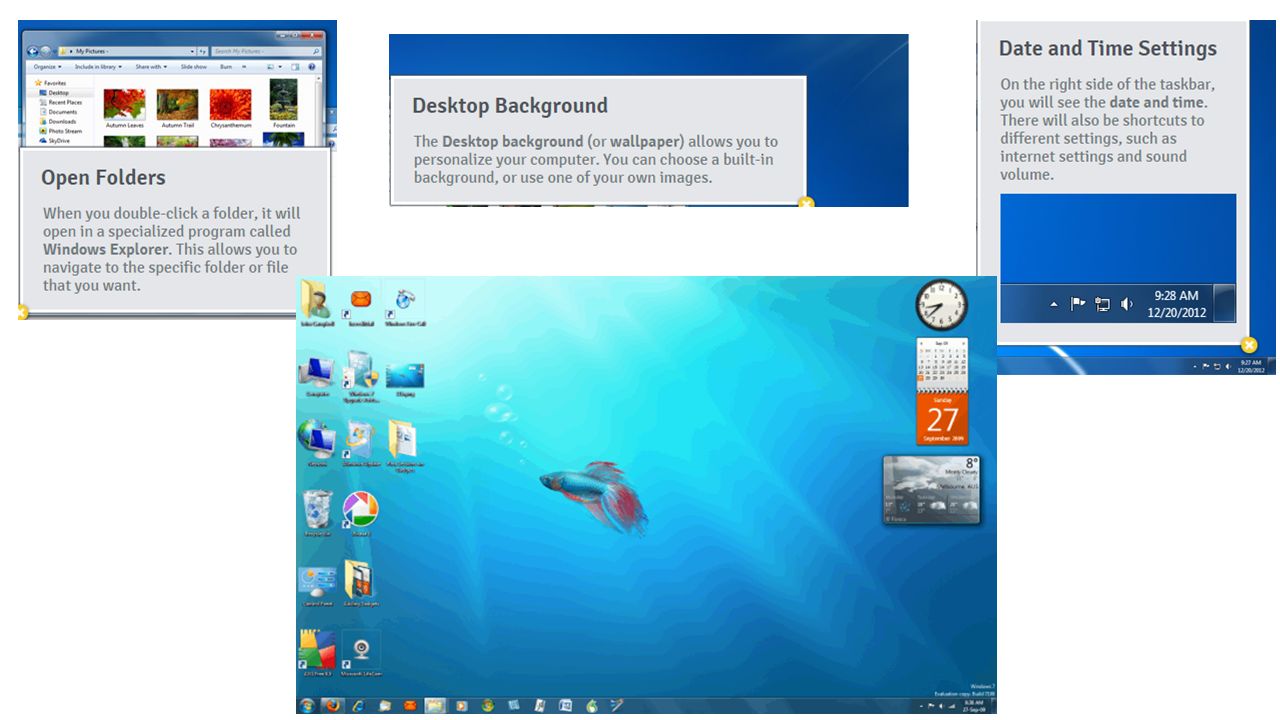The width and height of the screenshot is (1280, 720).
Task: Go back in the My Pictures window
Action: click(x=32, y=51)
